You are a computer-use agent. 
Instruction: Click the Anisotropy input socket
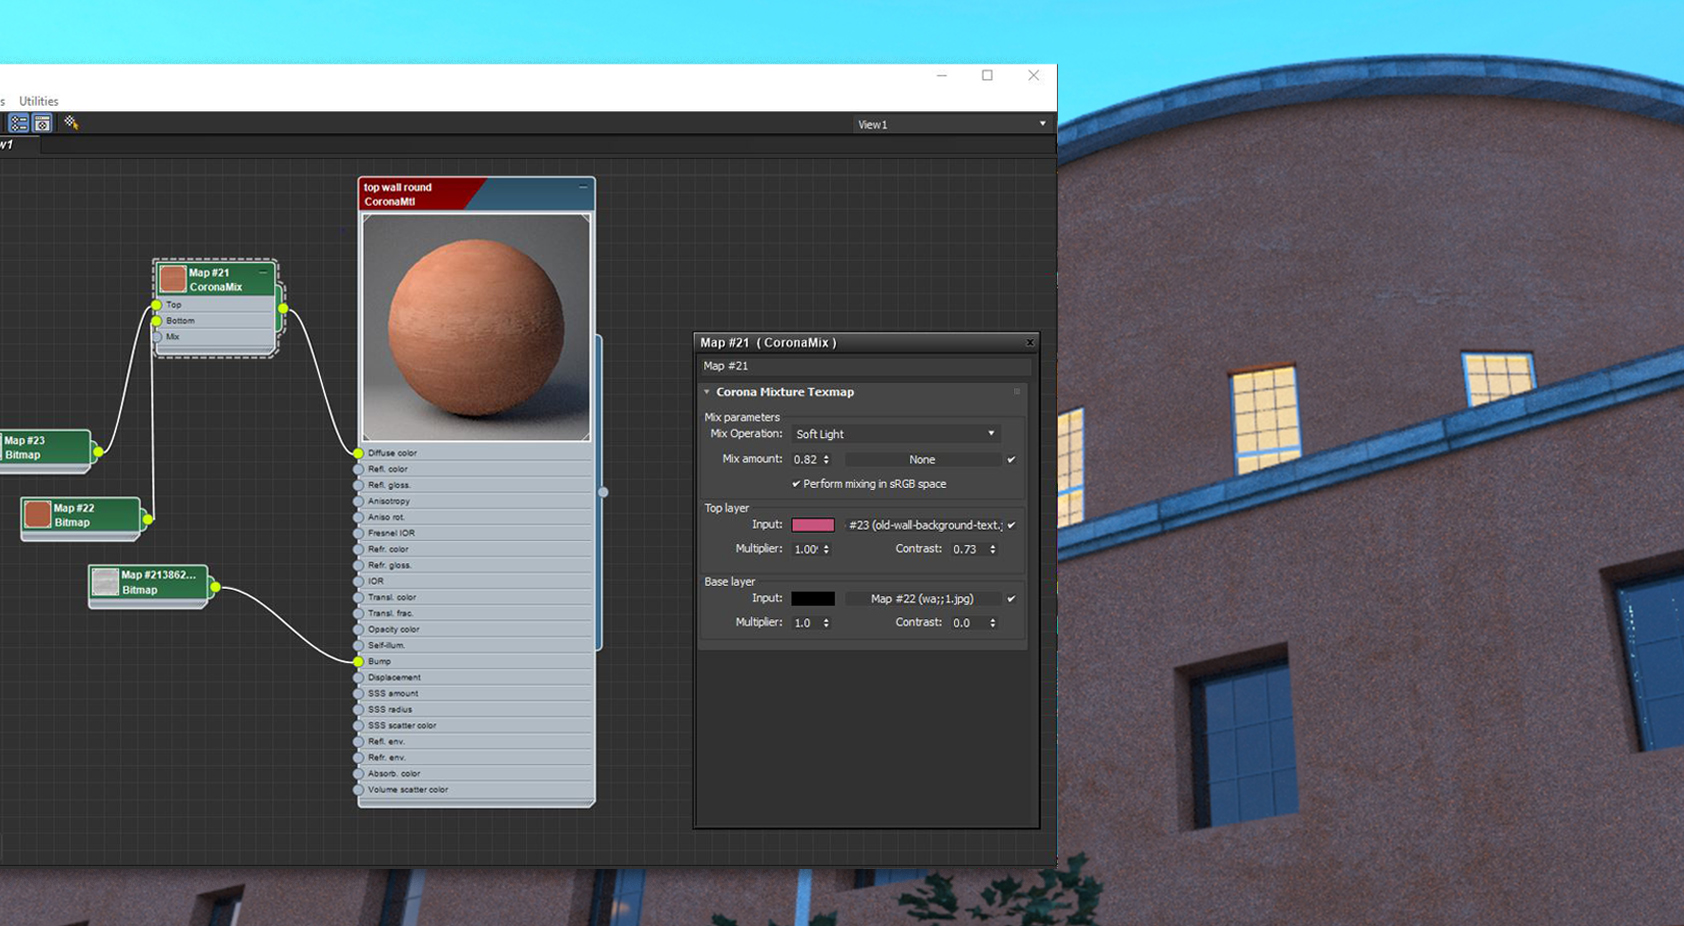click(x=358, y=501)
